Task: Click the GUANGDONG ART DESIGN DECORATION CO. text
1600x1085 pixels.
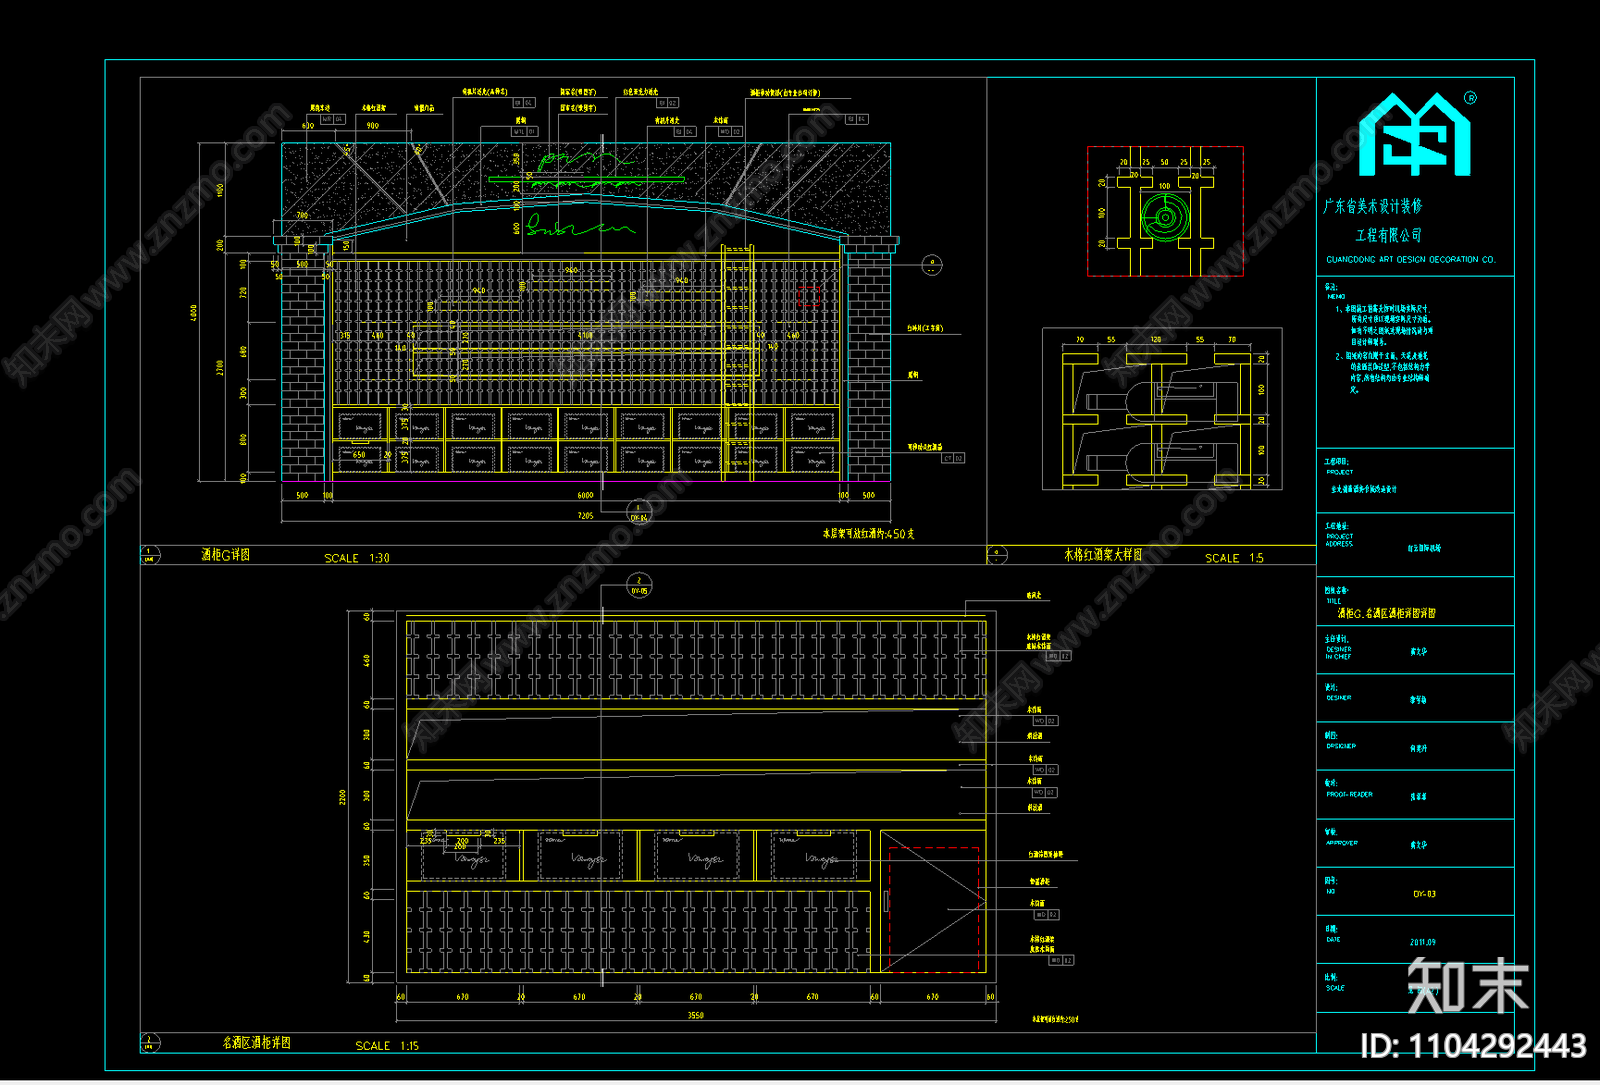Action: (1411, 260)
